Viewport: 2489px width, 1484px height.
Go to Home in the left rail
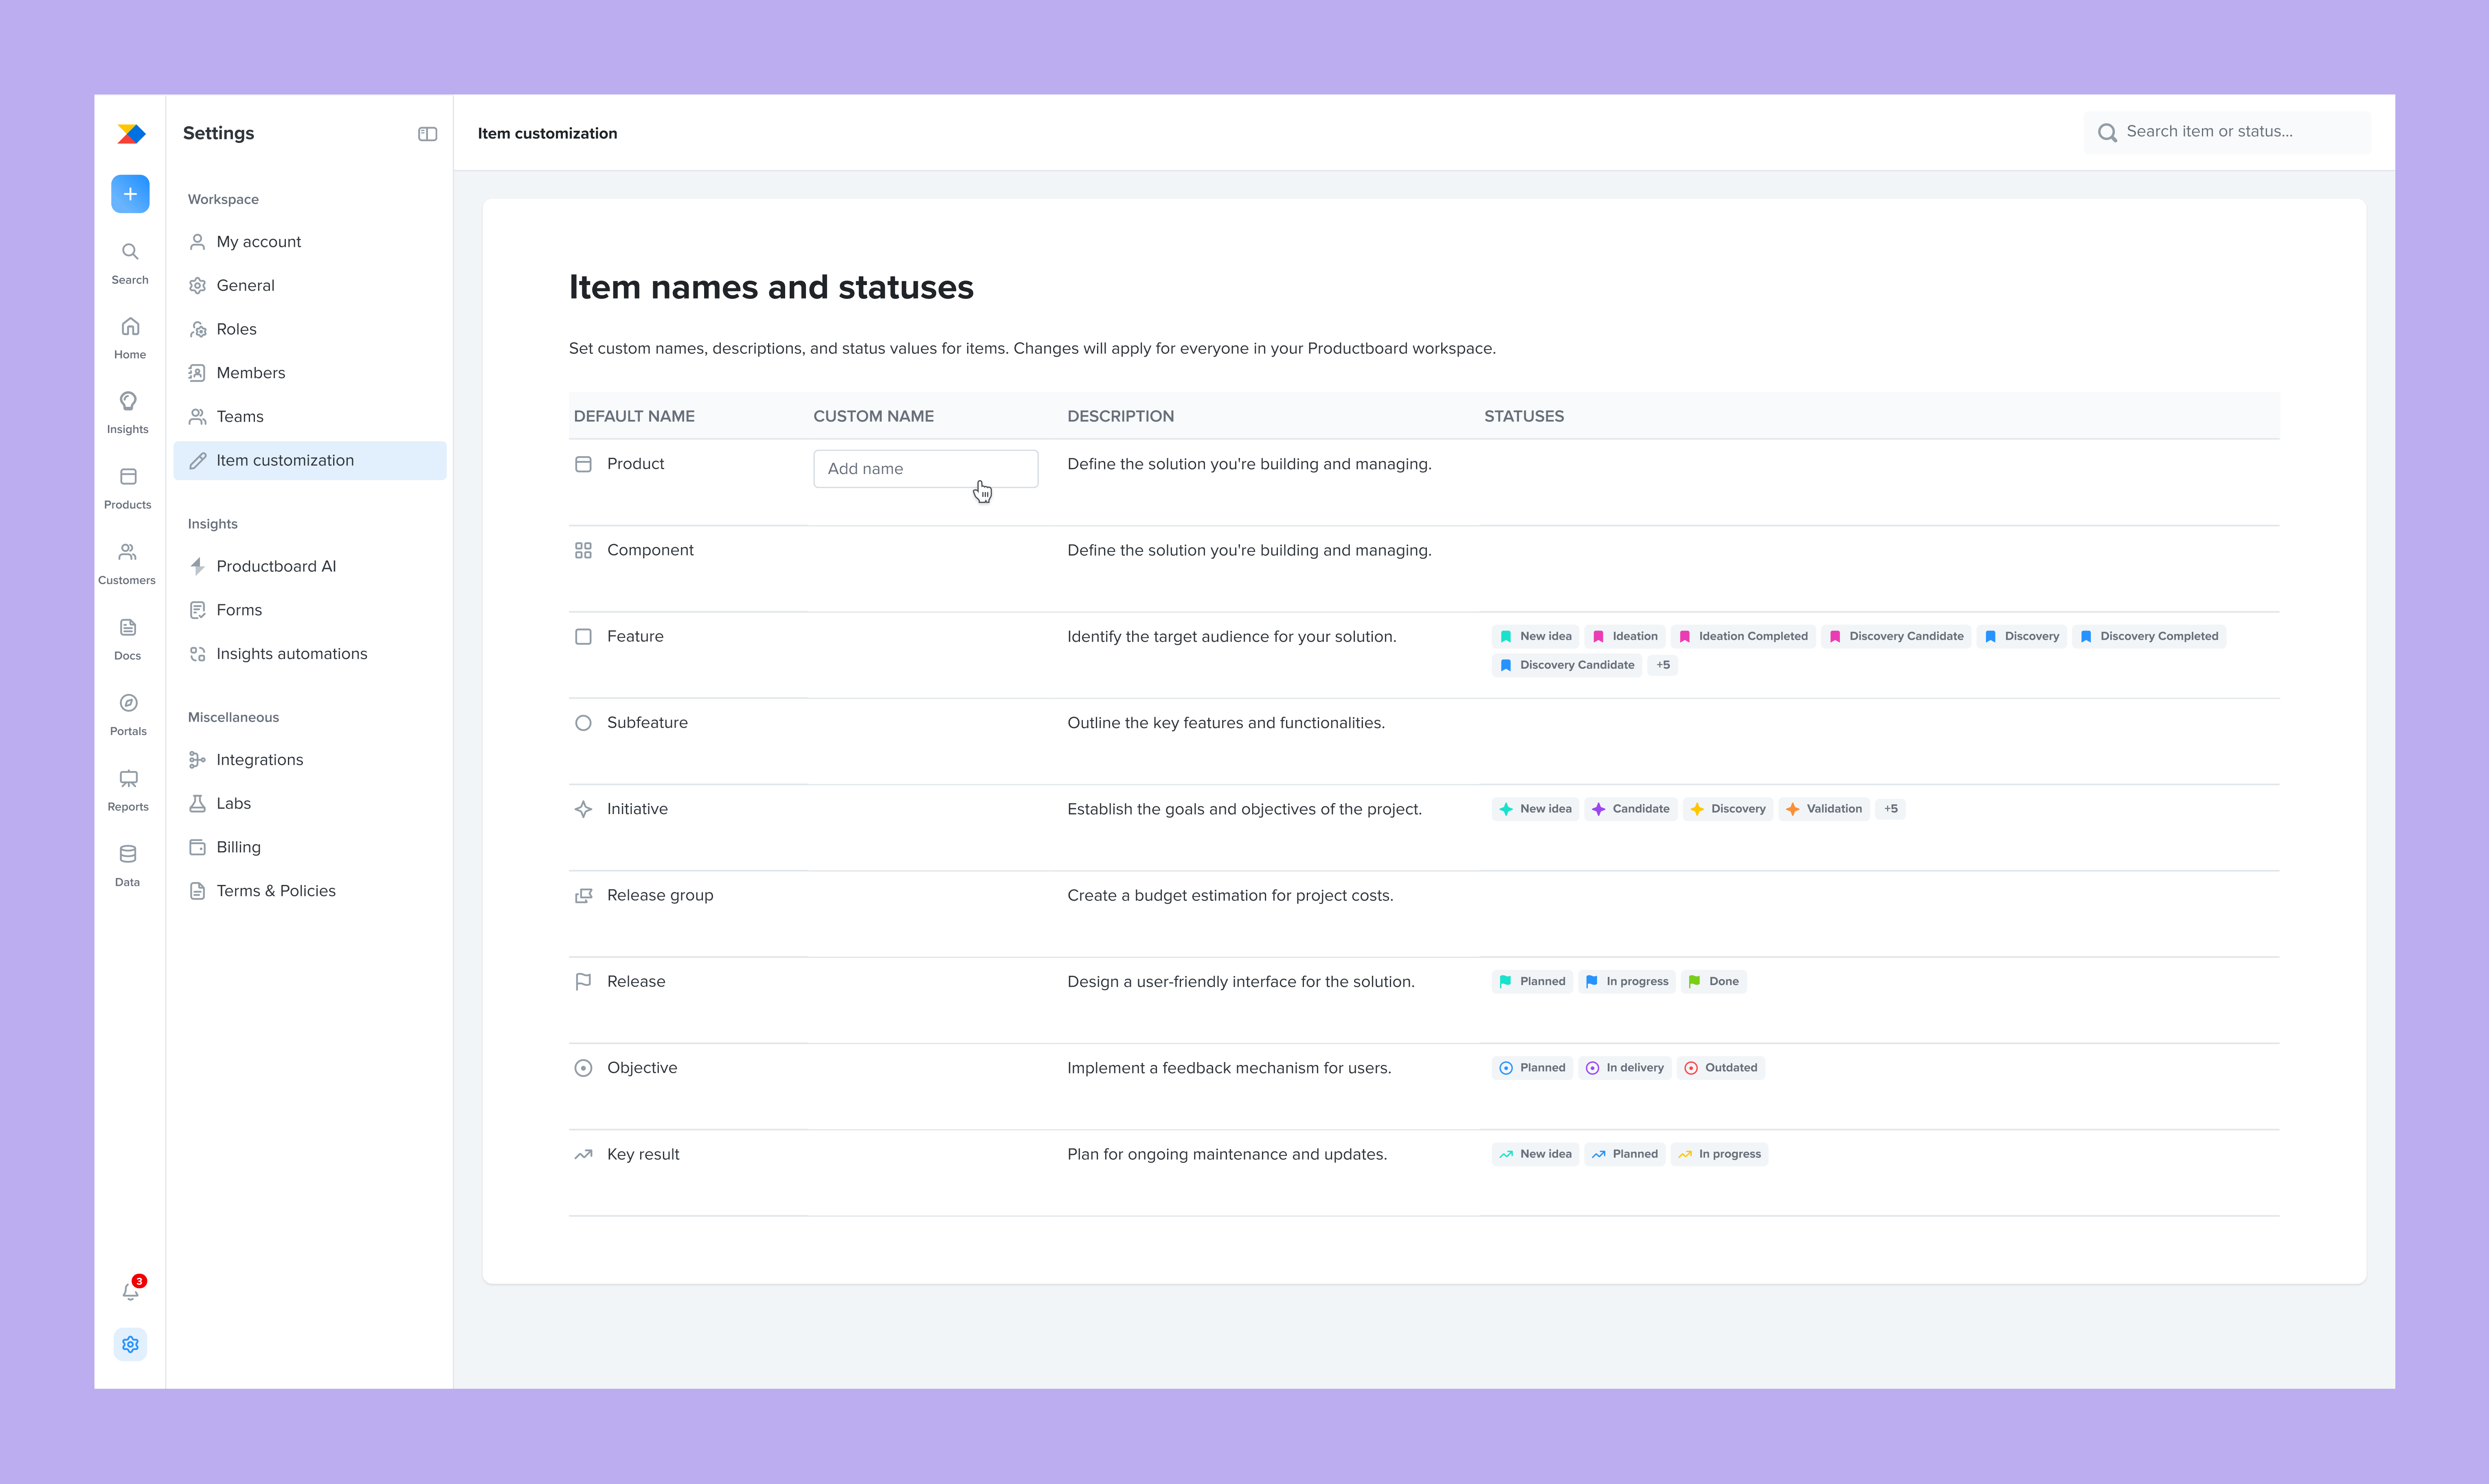tap(130, 338)
